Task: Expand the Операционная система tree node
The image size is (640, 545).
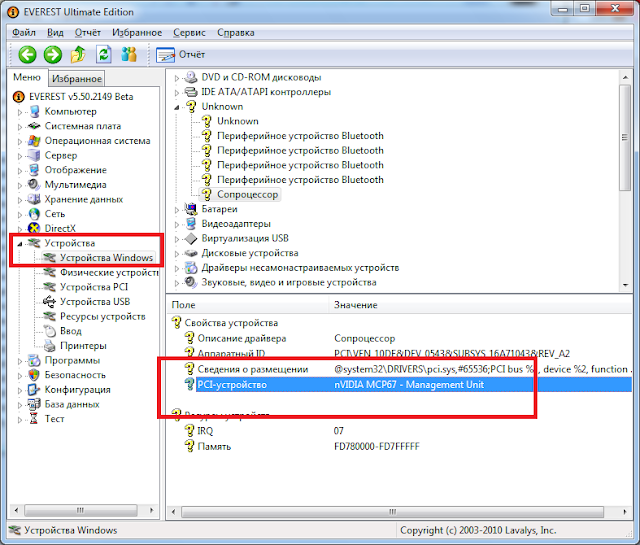Action: 20,141
